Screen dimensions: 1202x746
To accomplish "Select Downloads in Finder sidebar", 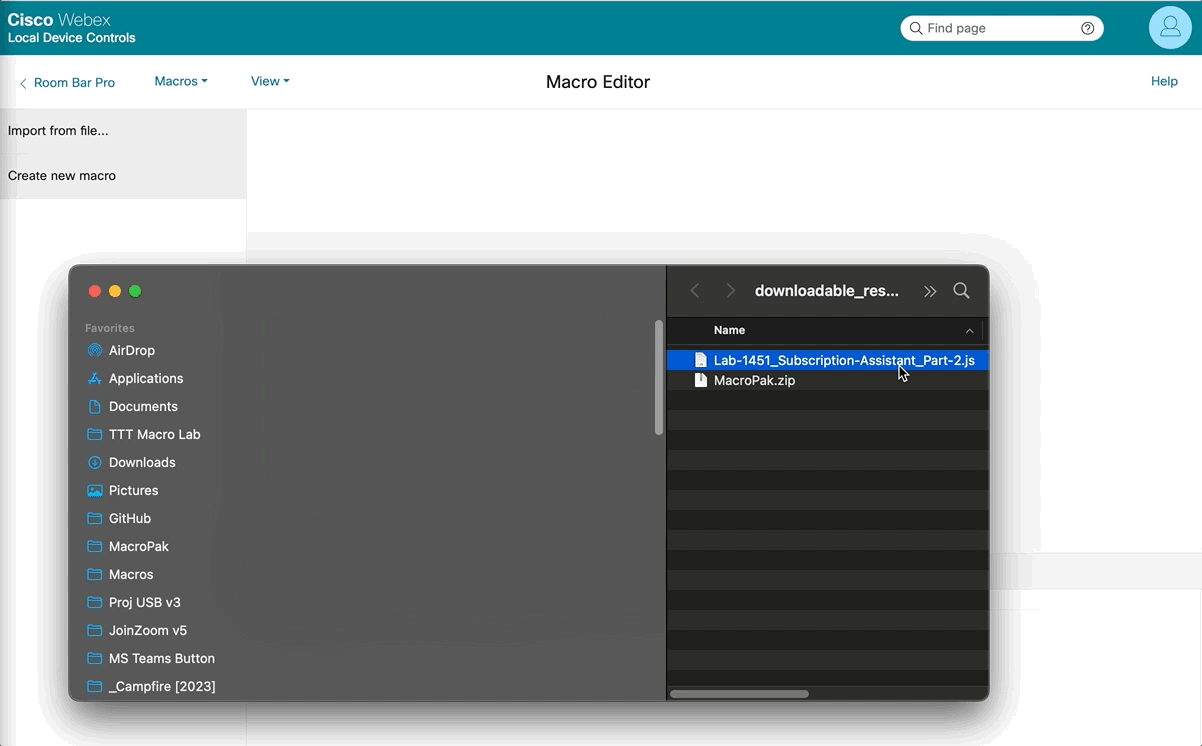I will tap(141, 463).
